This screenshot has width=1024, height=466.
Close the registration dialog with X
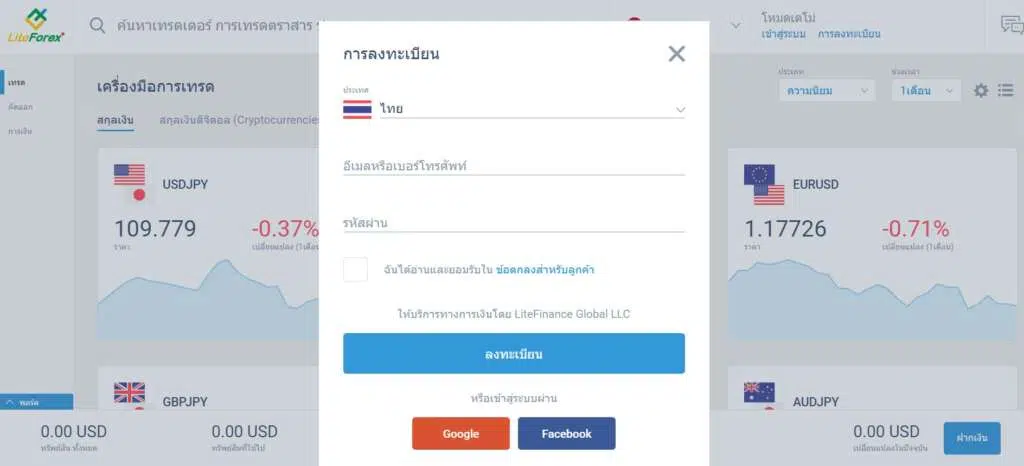(677, 54)
